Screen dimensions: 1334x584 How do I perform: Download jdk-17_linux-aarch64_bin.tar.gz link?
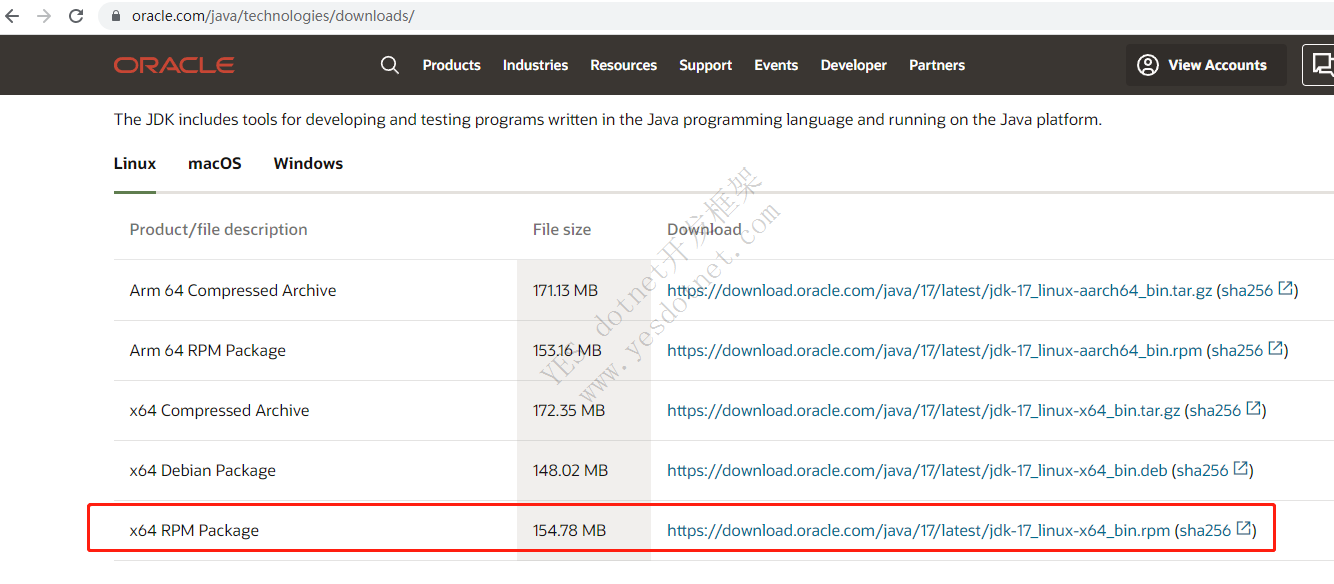[x=939, y=291]
